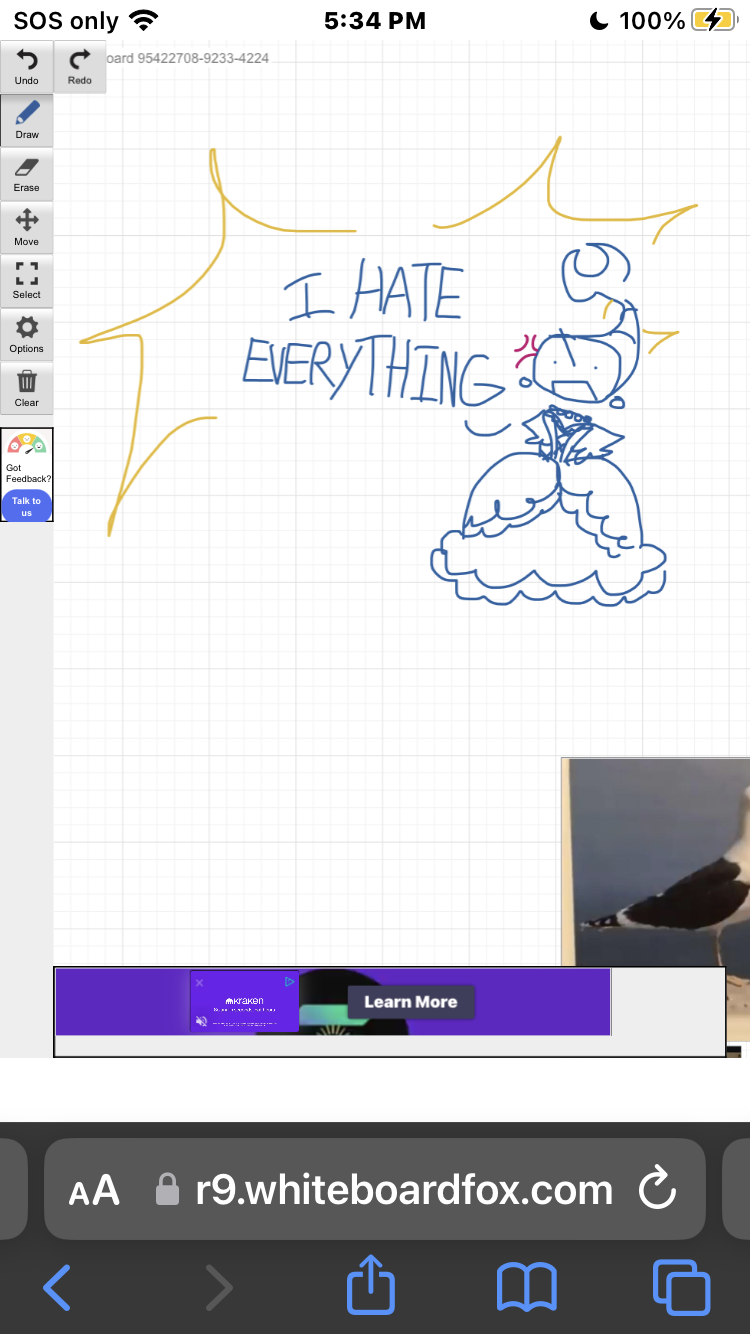Screen dimensions: 750x1334
Task: Go back with Safari back arrow
Action: [57, 1287]
